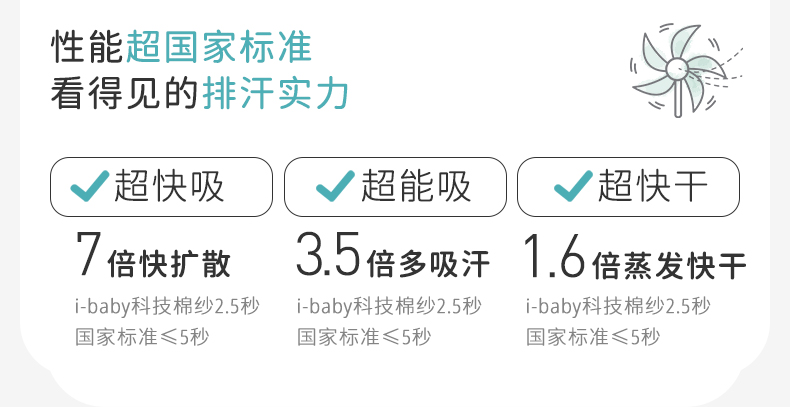Click the checkmark beside 超快吸
Image resolution: width=790 pixels, height=407 pixels.
[90, 186]
